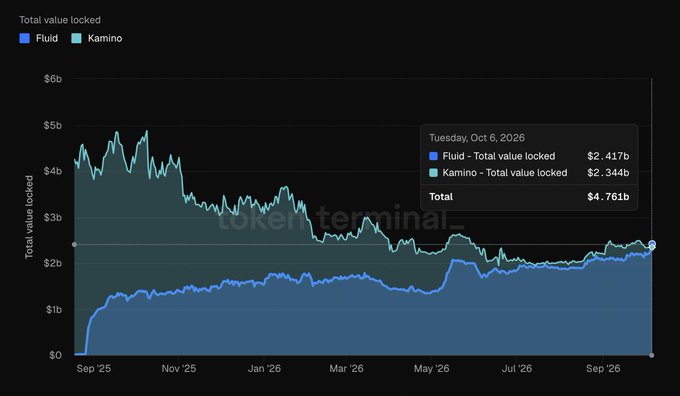Viewport: 680px width, 396px height.
Task: Click the tooltip date 'Tuesday, Oct 6, 2026'
Action: (x=477, y=138)
